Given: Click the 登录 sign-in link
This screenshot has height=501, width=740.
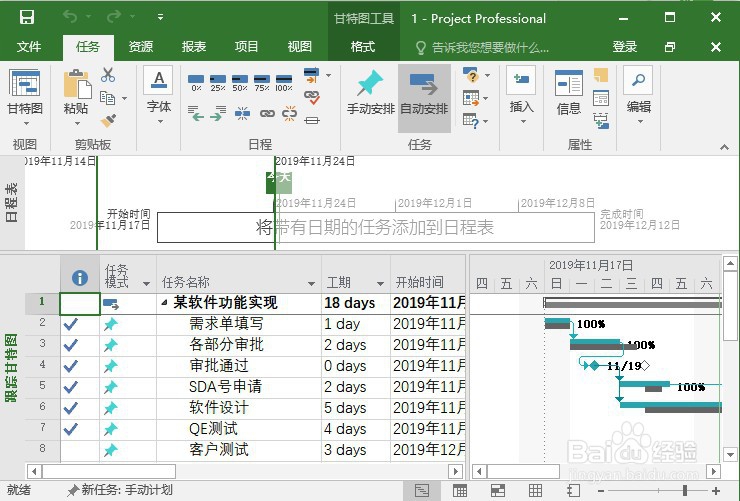Looking at the screenshot, I should 624,47.
